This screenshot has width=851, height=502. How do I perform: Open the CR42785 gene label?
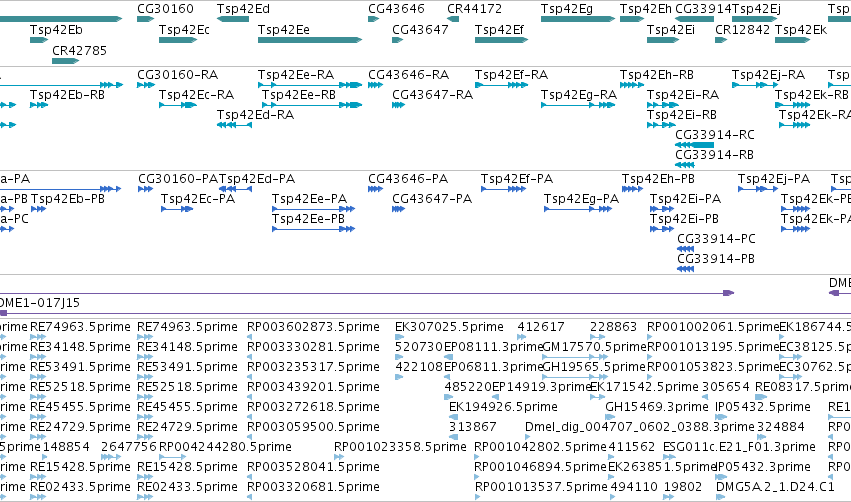[79, 50]
